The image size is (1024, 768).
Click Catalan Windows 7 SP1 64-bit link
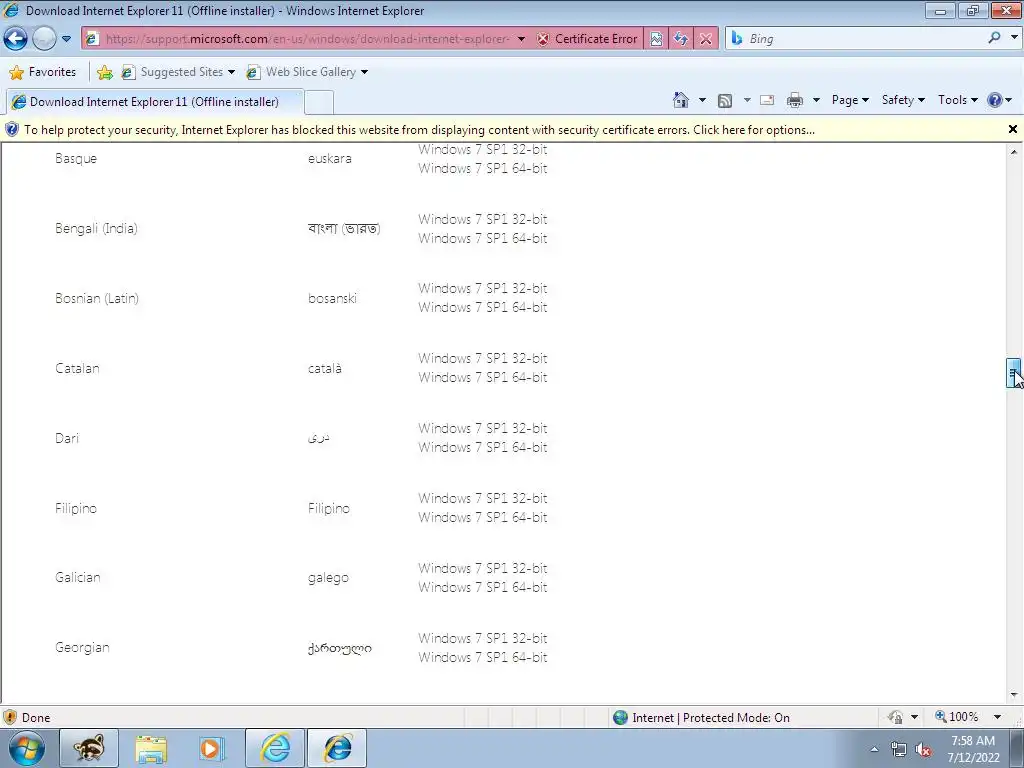(x=483, y=377)
